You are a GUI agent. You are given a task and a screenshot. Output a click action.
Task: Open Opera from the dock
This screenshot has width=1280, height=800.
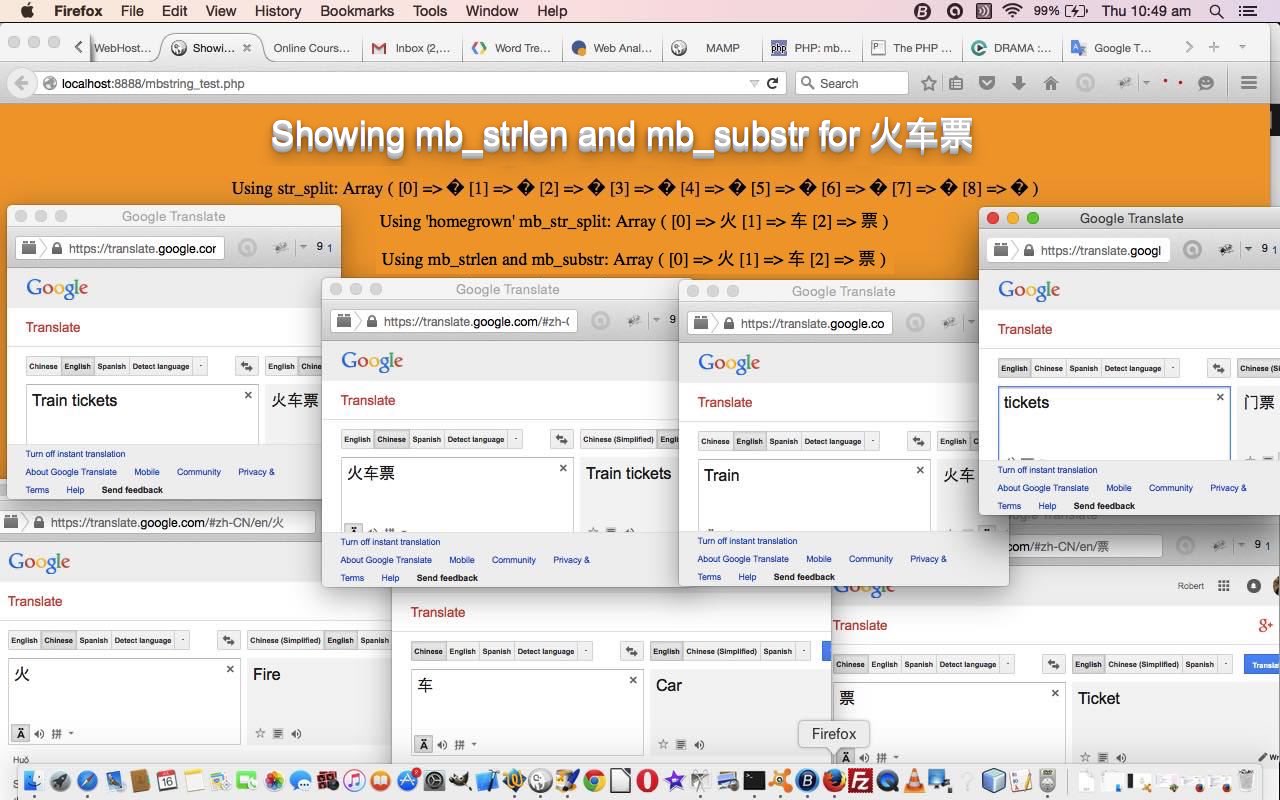646,780
